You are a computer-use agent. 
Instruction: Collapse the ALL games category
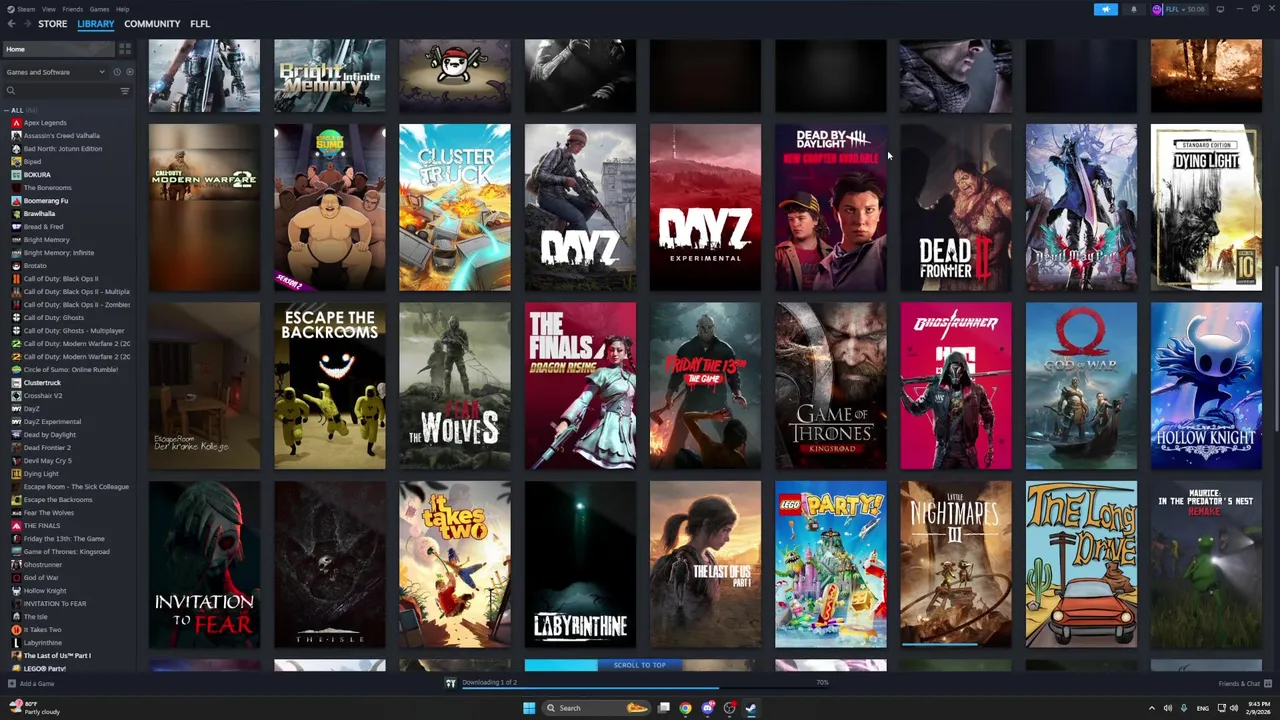[x=6, y=110]
